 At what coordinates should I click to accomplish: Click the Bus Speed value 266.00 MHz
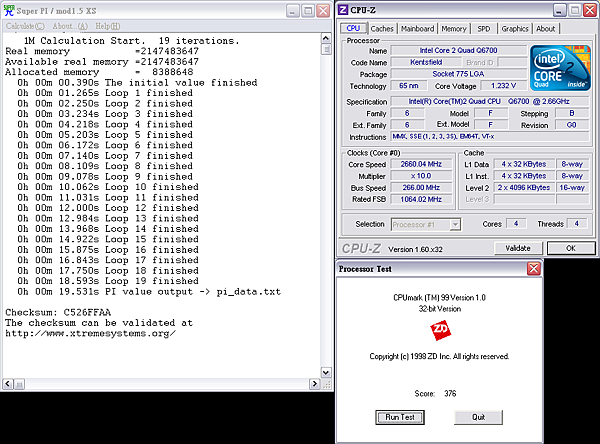421,188
